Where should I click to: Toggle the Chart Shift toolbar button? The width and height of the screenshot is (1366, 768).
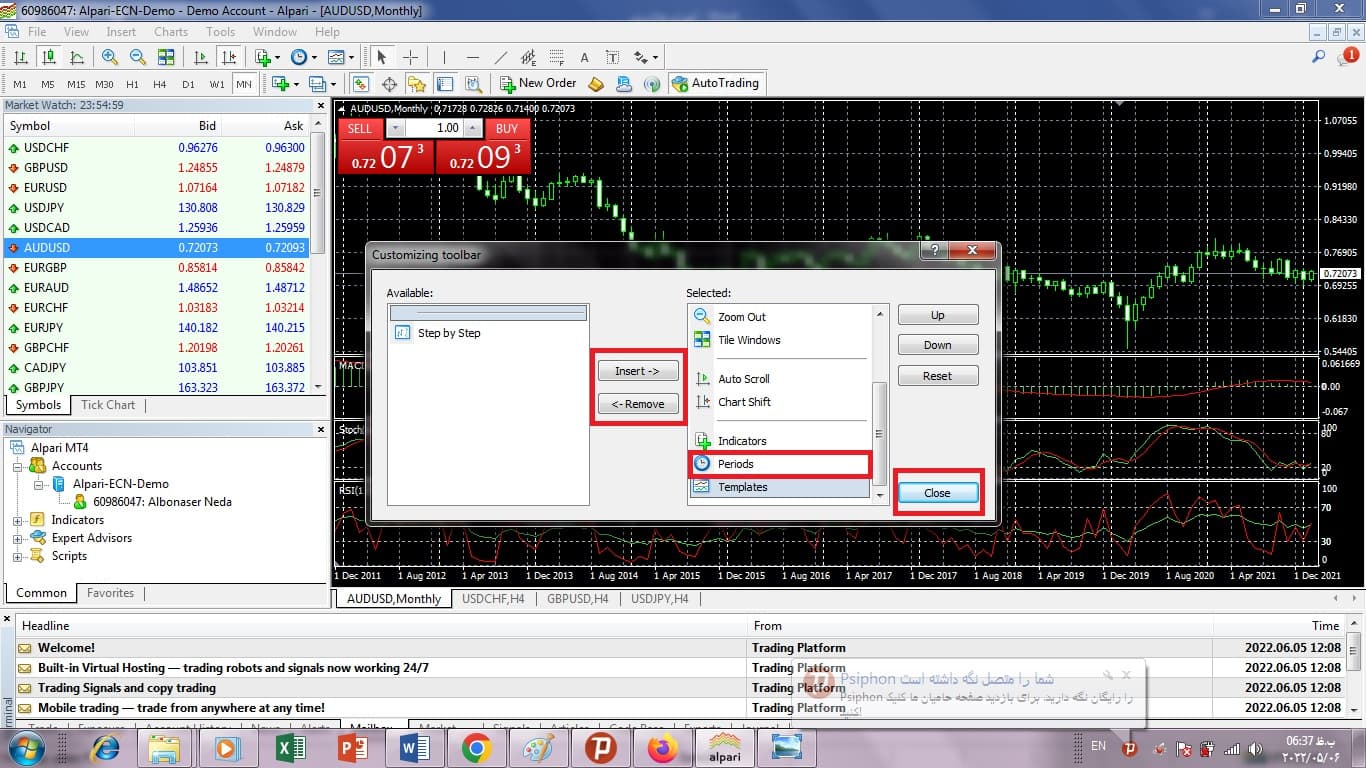tap(229, 57)
